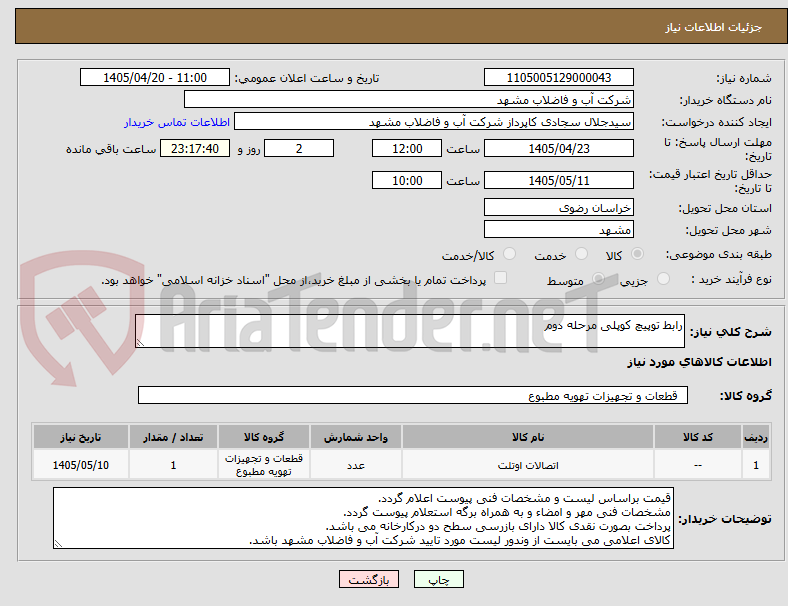Select the خدمت radio button

(581, 254)
